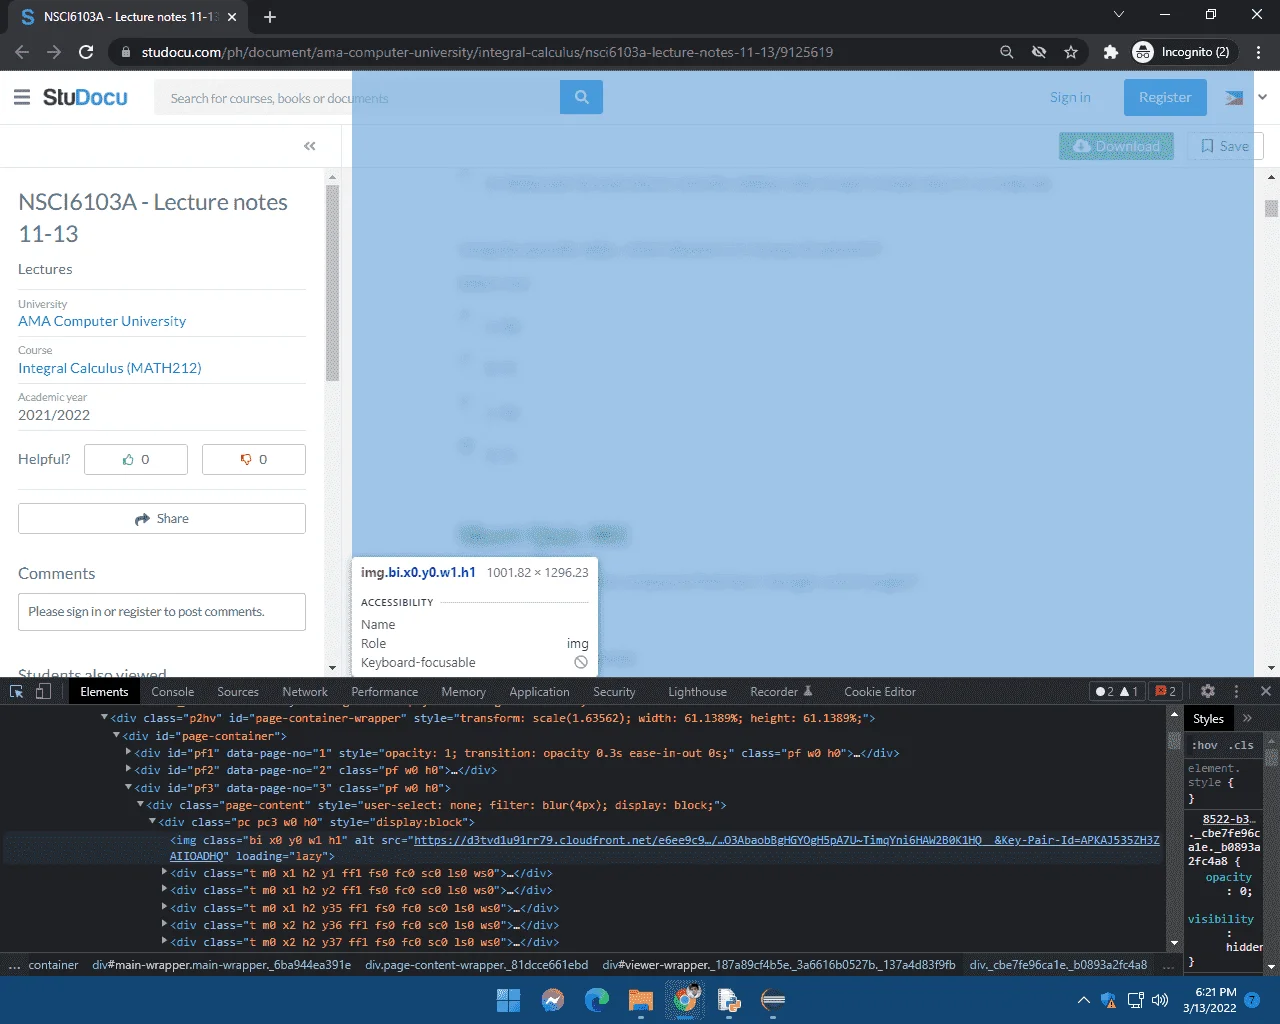Give a thumbs down rating
Screen dimensions: 1280x1024
(254, 459)
